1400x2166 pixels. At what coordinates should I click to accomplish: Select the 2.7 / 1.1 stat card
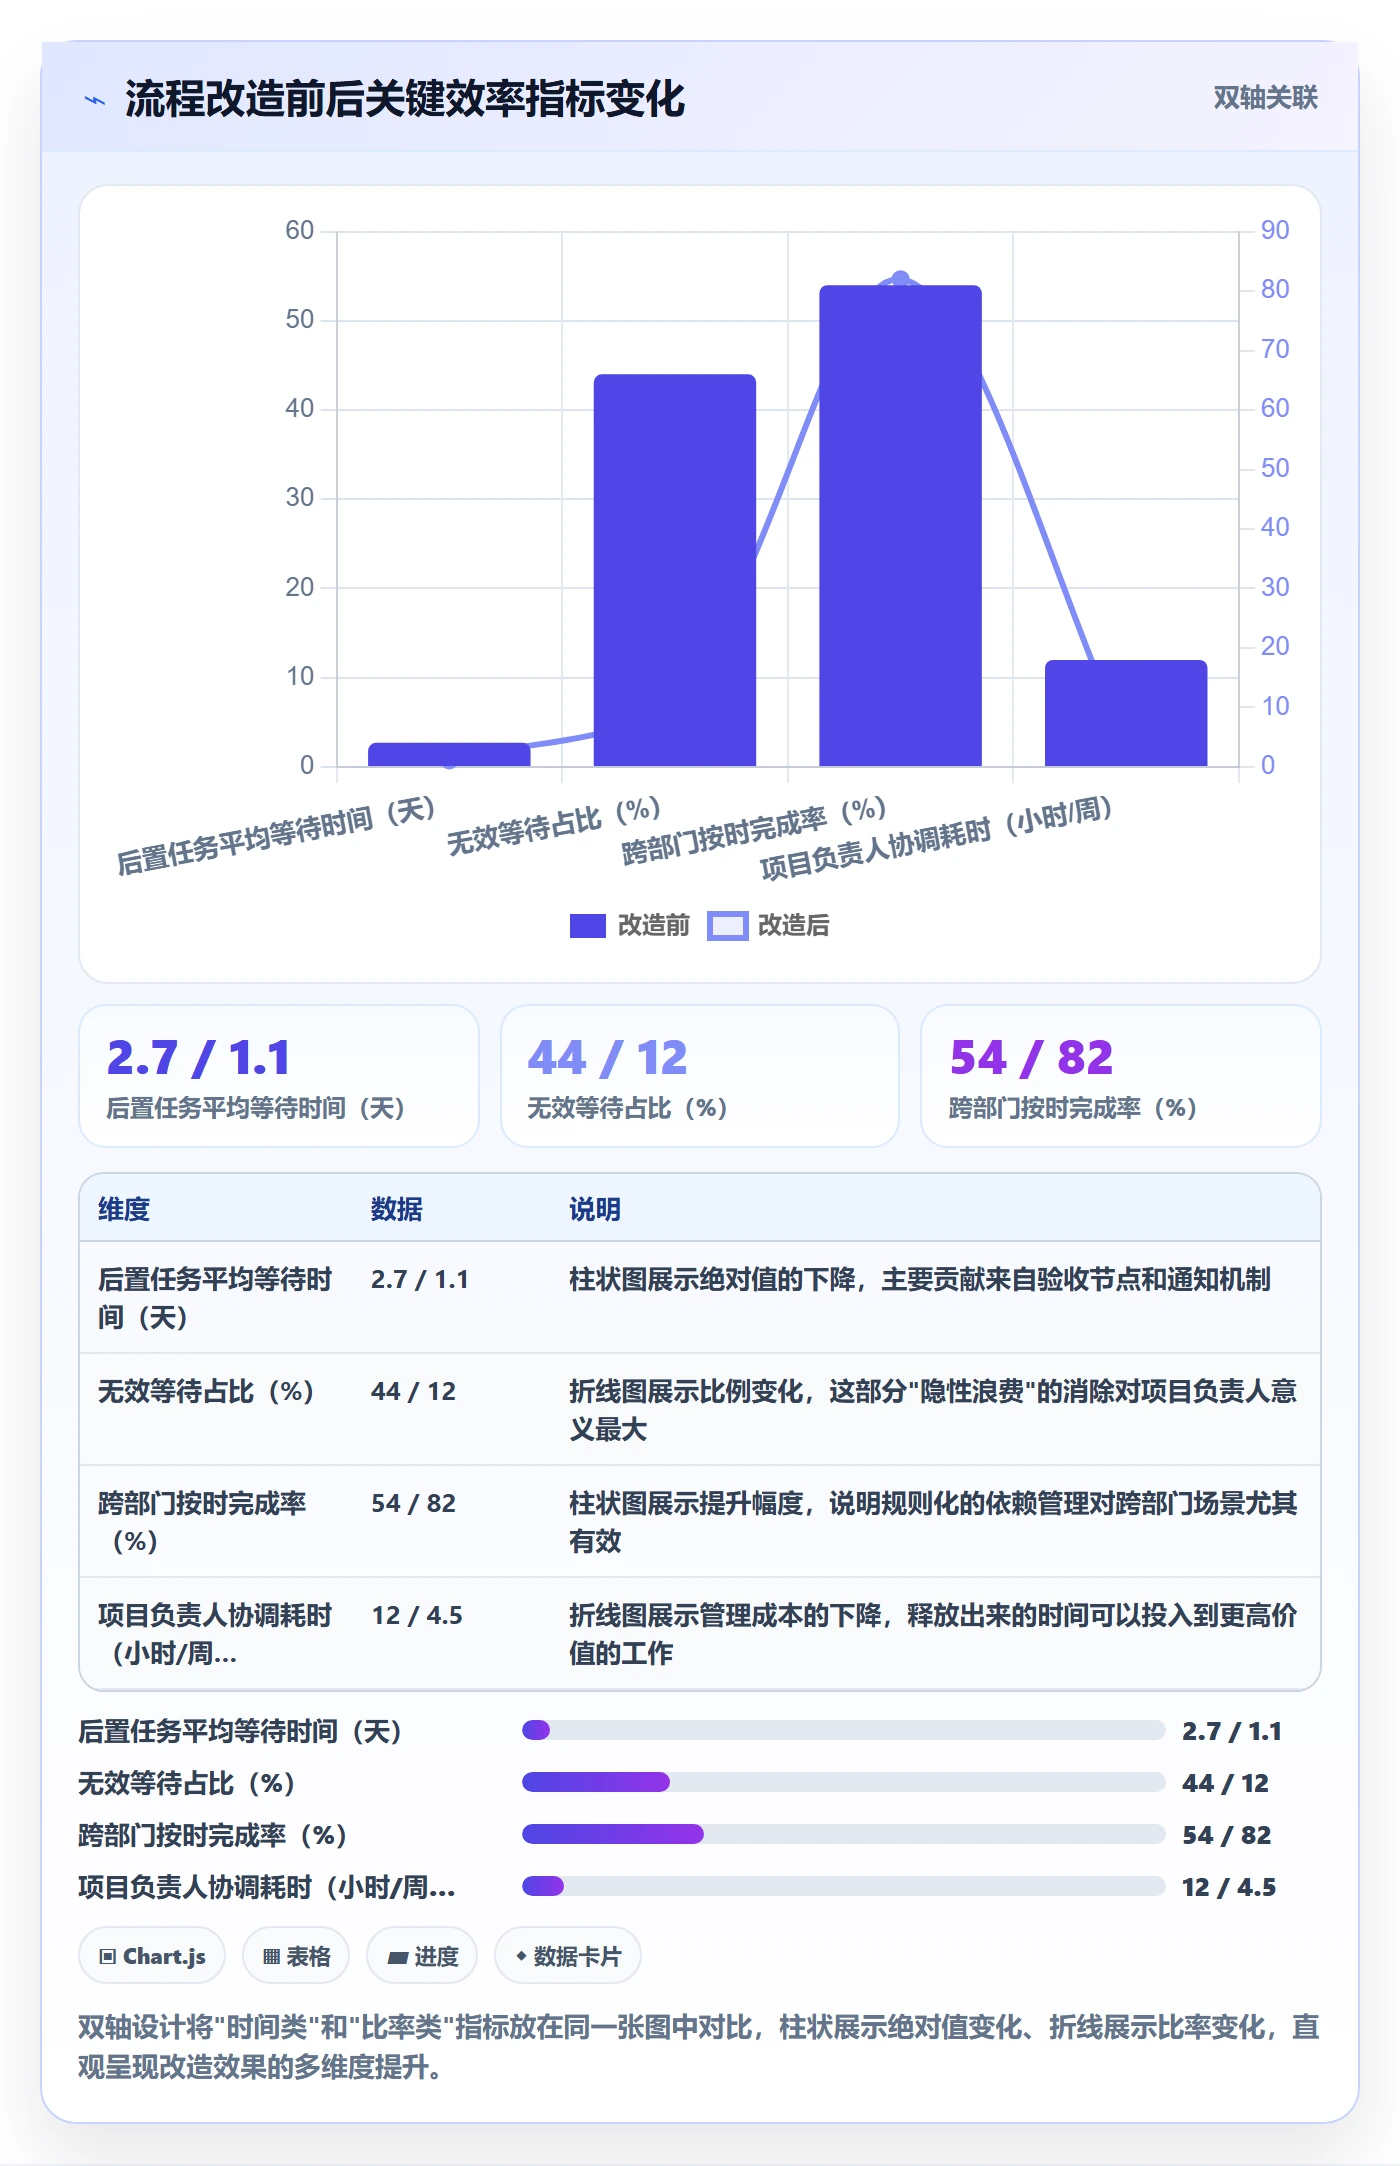[x=279, y=1076]
